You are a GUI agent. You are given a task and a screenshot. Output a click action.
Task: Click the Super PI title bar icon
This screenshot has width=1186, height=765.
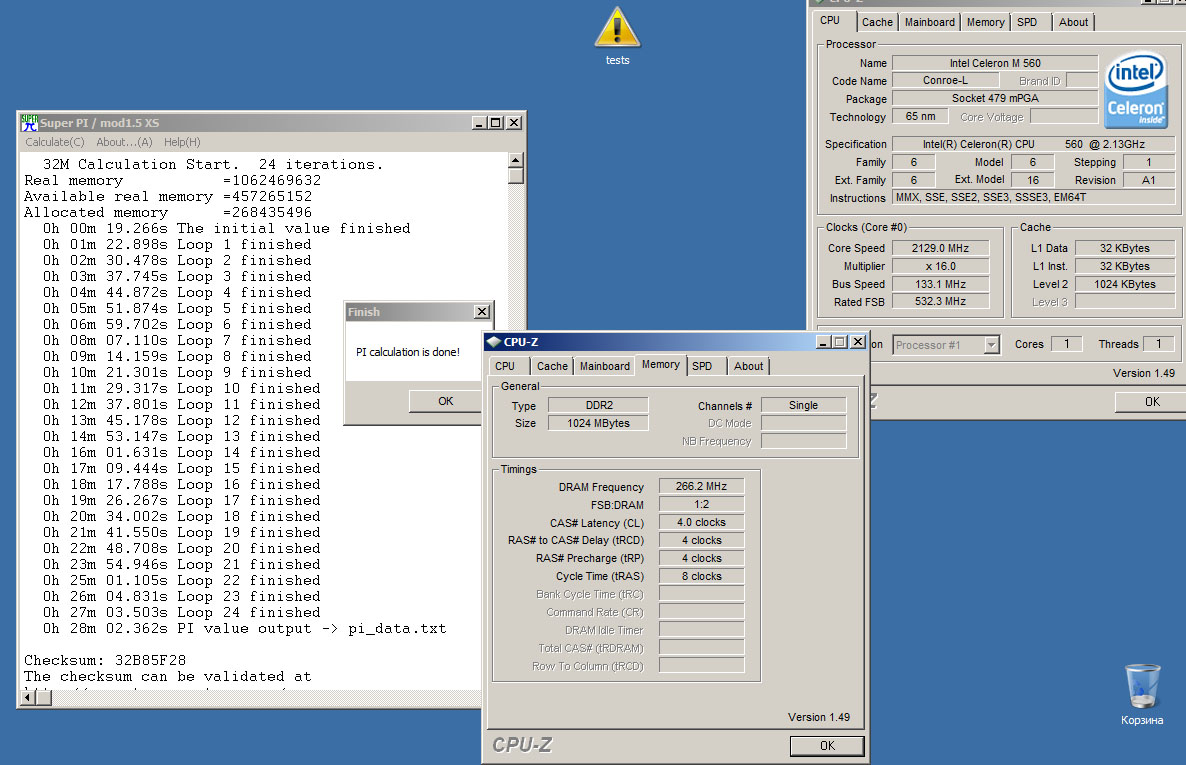pos(29,123)
